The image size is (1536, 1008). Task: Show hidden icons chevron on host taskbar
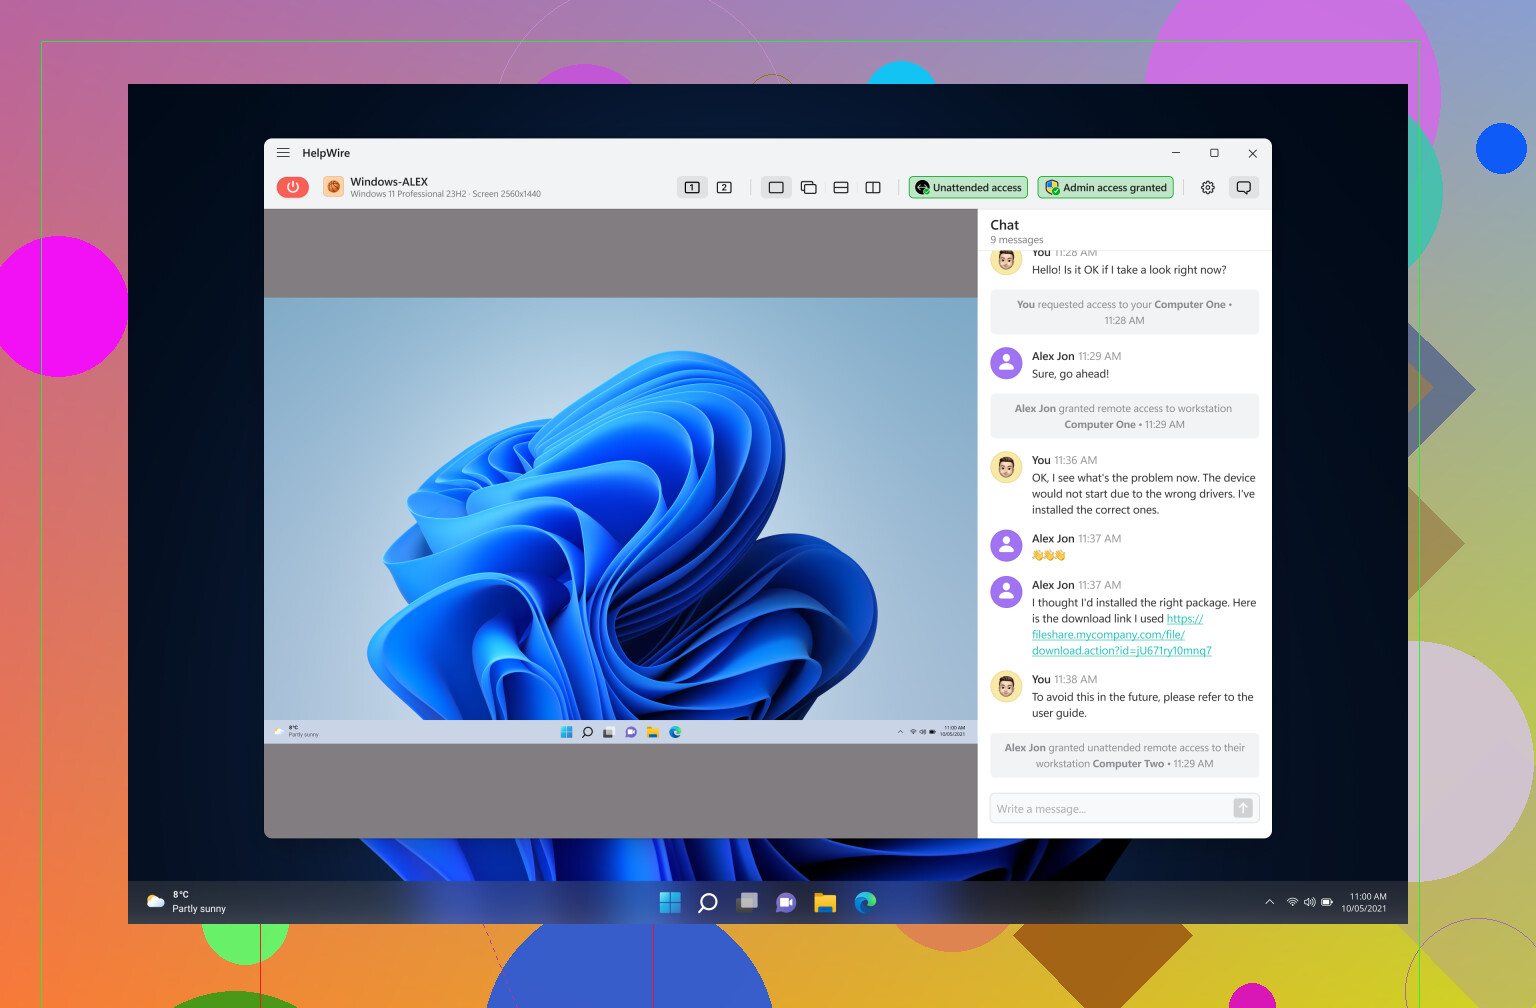coord(1270,902)
